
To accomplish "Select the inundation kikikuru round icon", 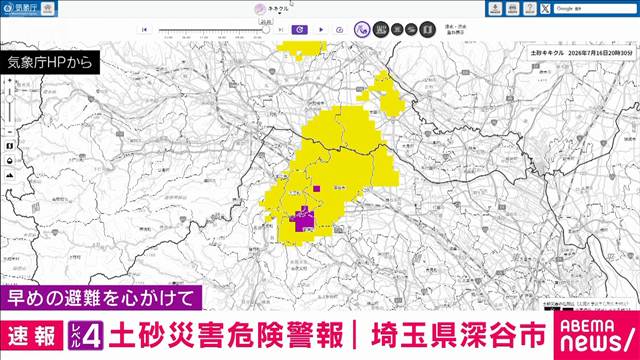I will tap(381, 29).
